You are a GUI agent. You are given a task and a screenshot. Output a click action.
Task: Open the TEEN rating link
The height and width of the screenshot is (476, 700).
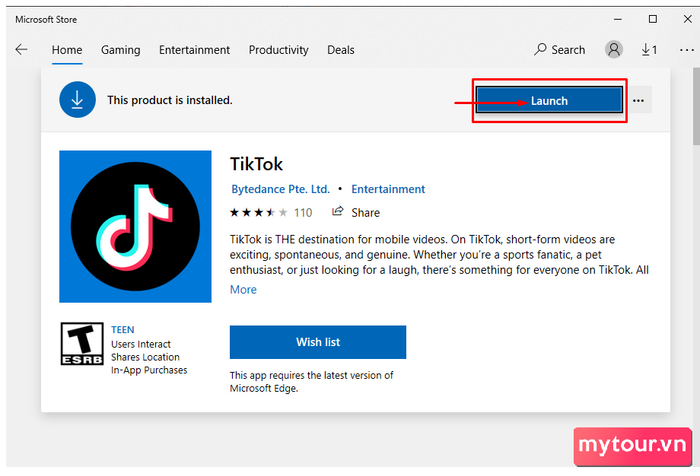(123, 330)
